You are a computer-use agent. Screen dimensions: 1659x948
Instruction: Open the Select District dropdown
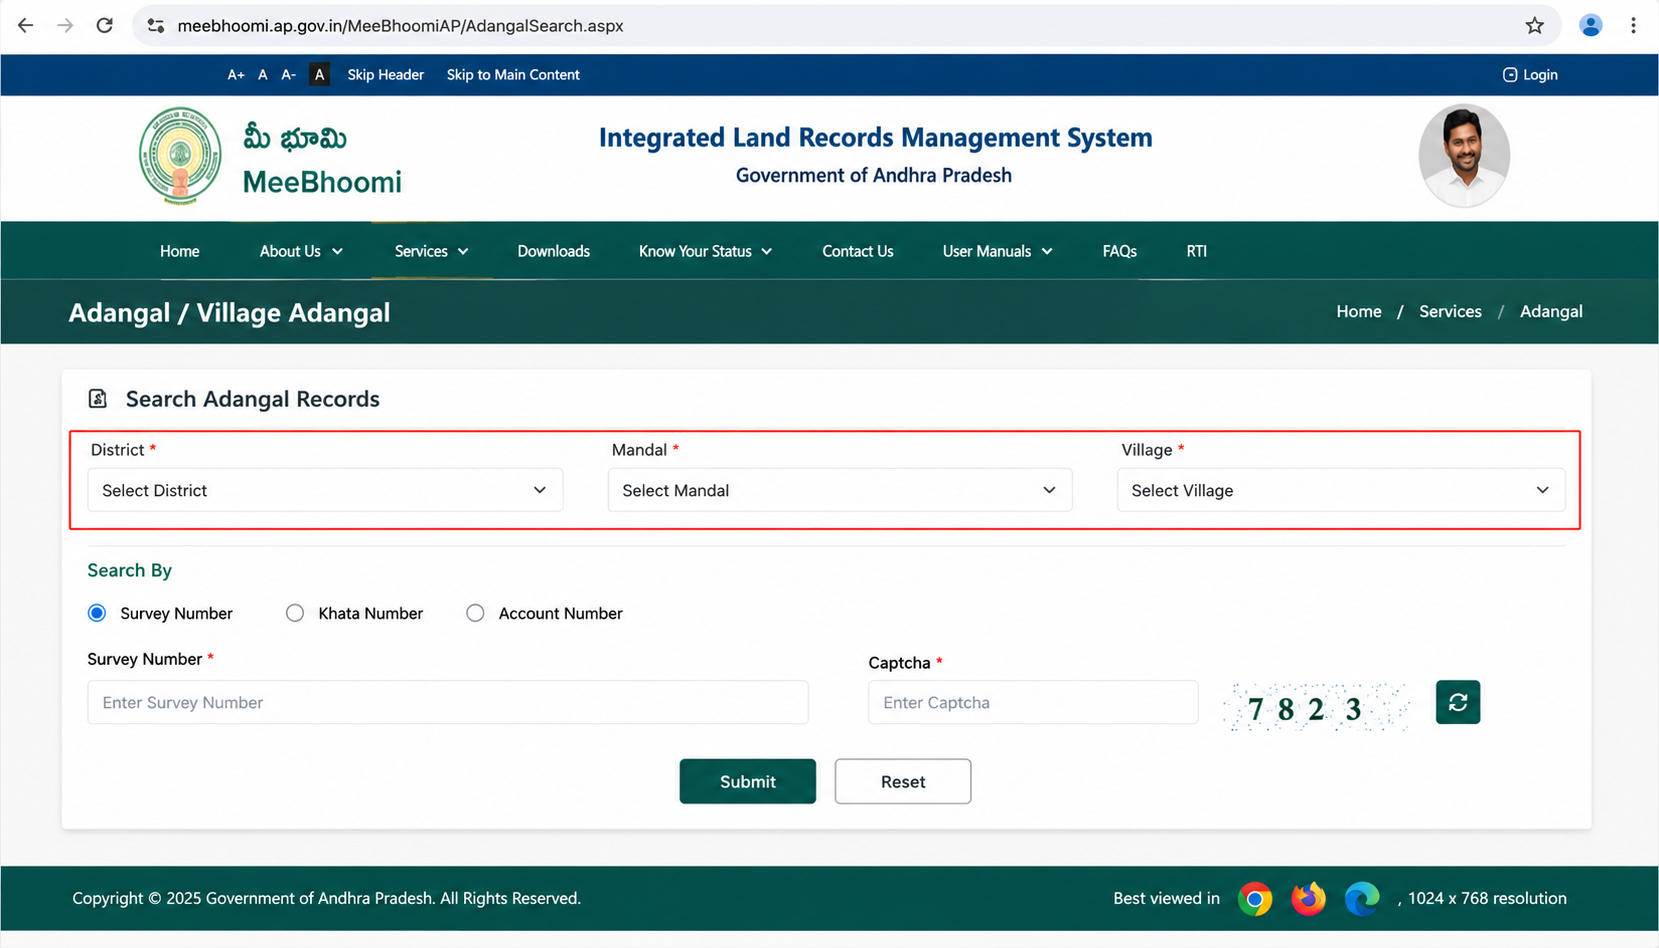pos(325,490)
